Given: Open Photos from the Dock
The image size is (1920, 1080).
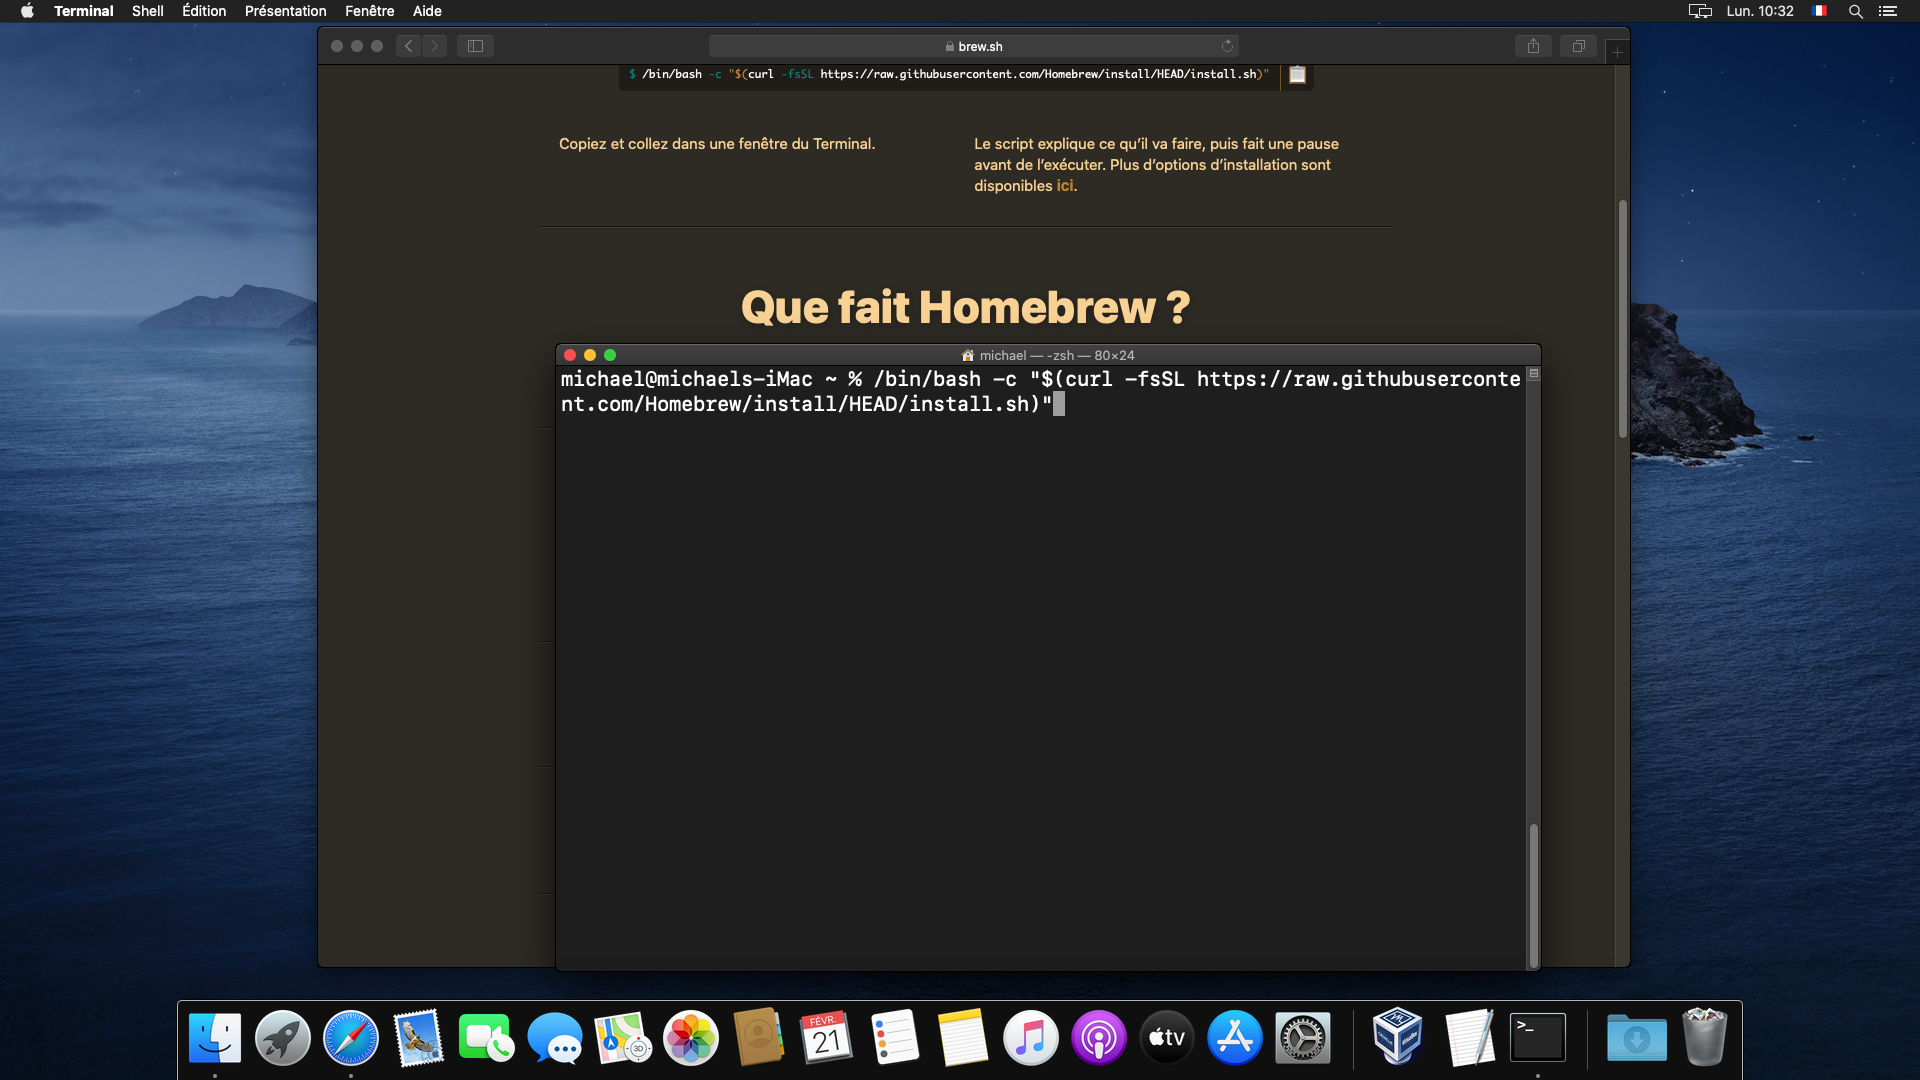Looking at the screenshot, I should [x=691, y=1037].
